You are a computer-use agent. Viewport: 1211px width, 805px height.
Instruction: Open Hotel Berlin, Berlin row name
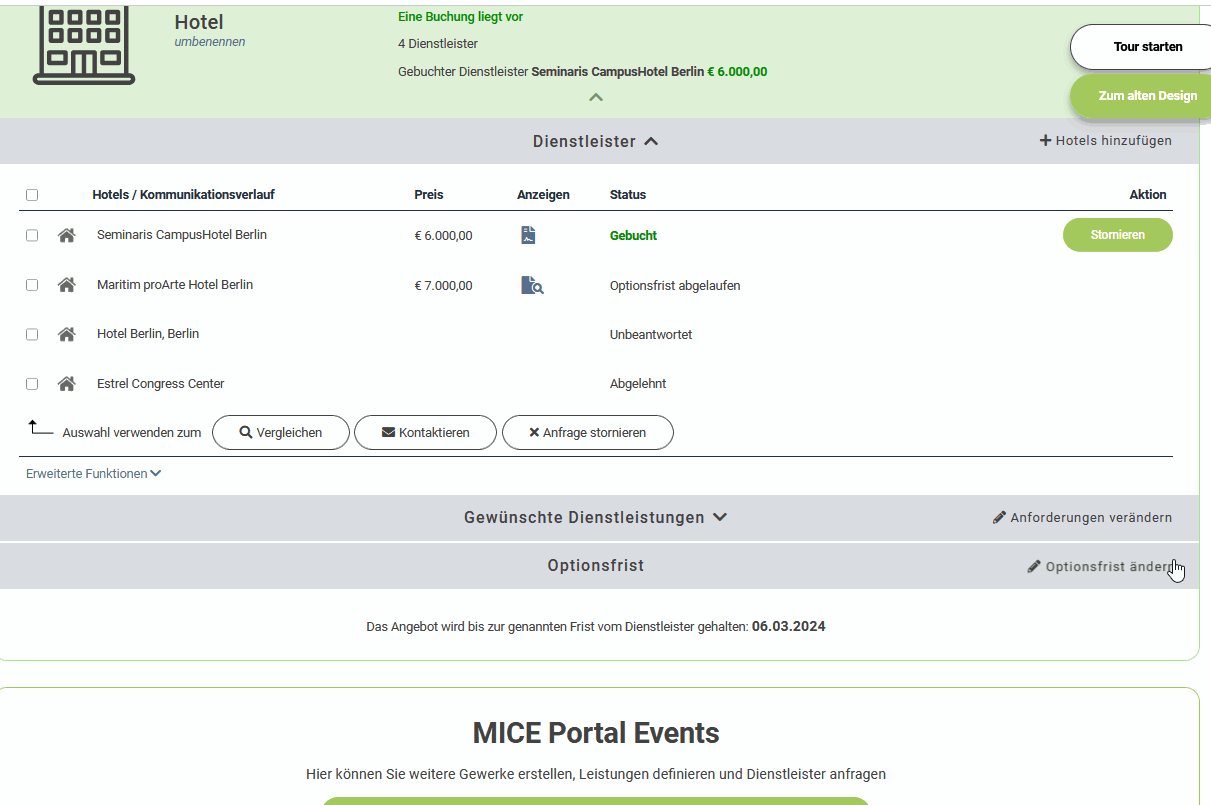point(148,334)
